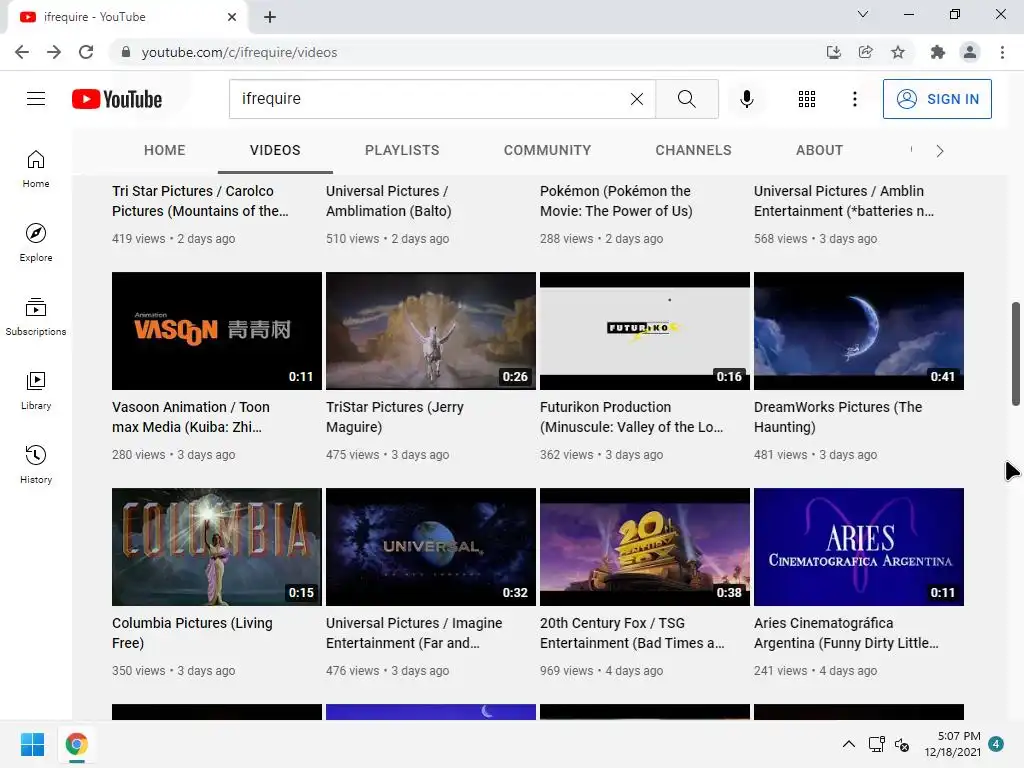Open tab search dropdown arrow
The image size is (1024, 768).
863,14
